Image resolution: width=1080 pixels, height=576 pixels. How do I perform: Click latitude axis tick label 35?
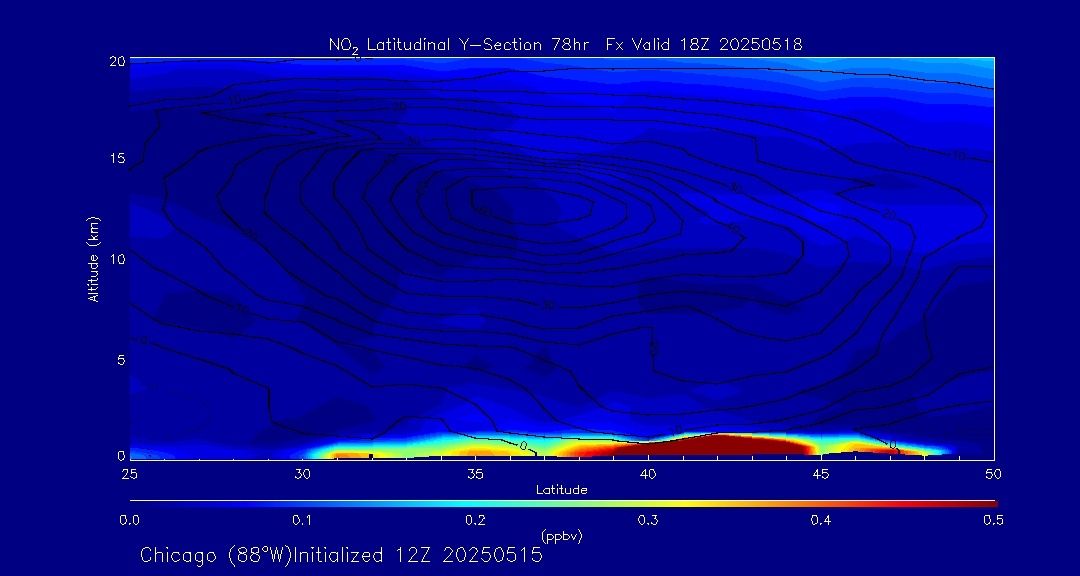(x=475, y=473)
